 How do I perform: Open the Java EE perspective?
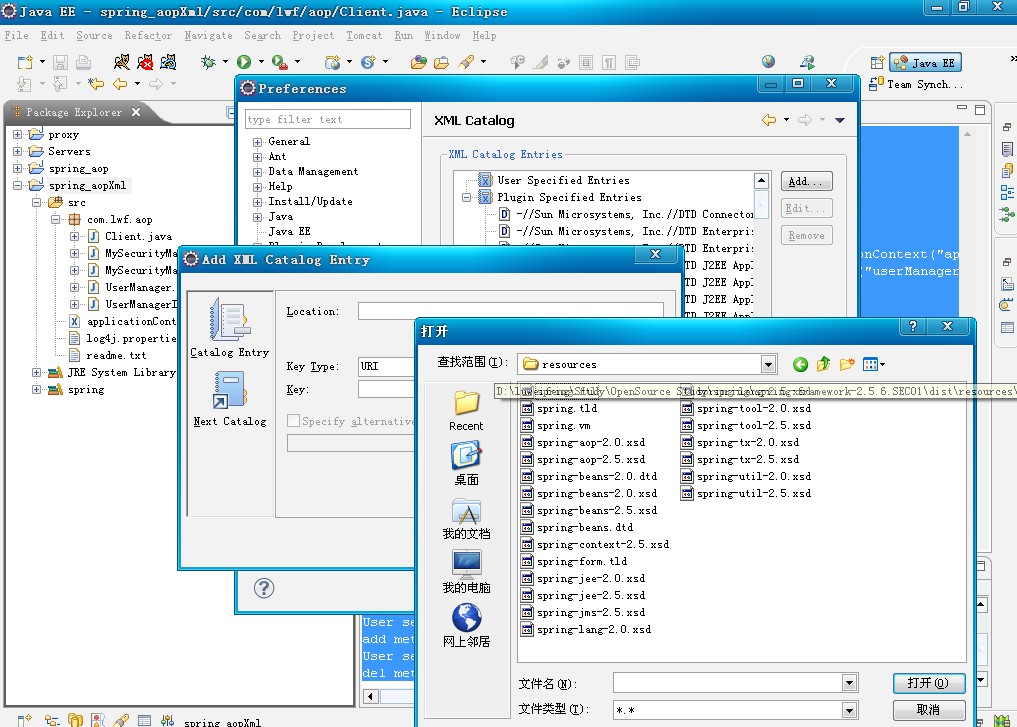point(925,63)
